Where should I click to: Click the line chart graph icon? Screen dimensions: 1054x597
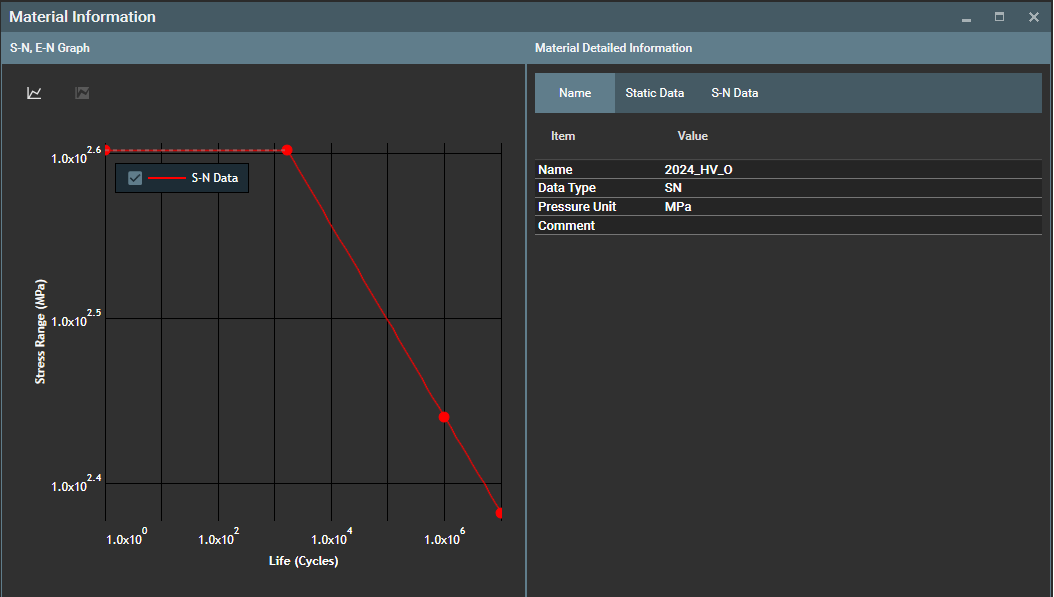[x=34, y=93]
